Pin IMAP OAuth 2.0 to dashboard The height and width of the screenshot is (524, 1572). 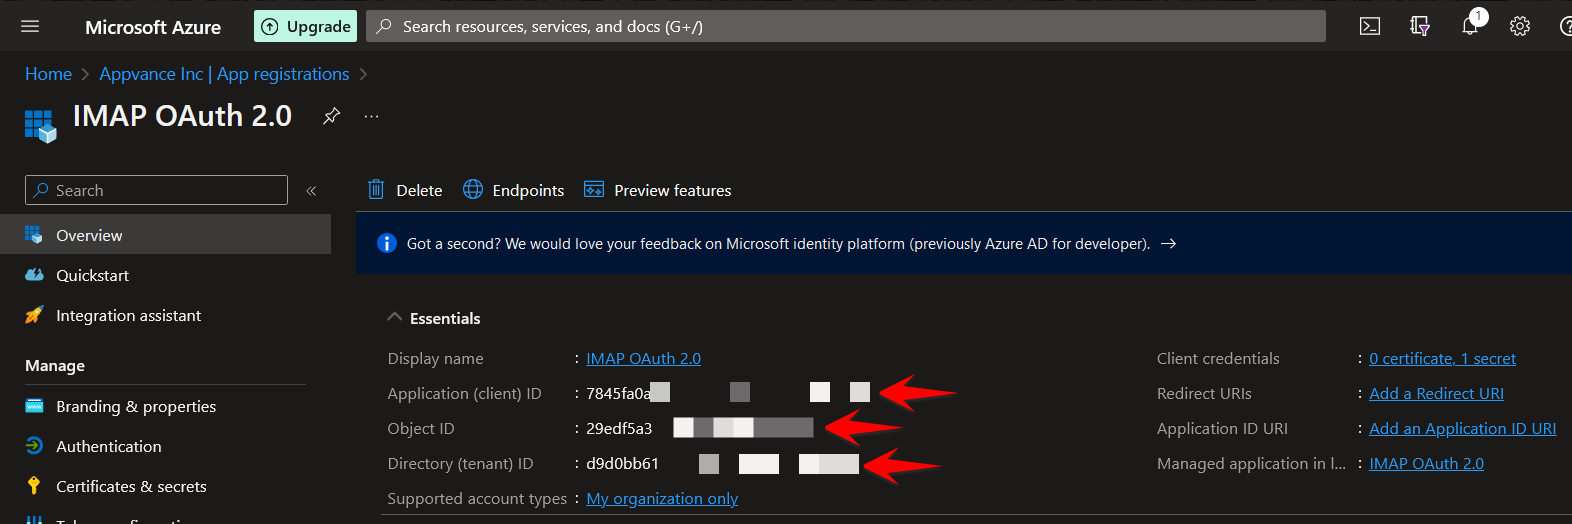tap(331, 116)
